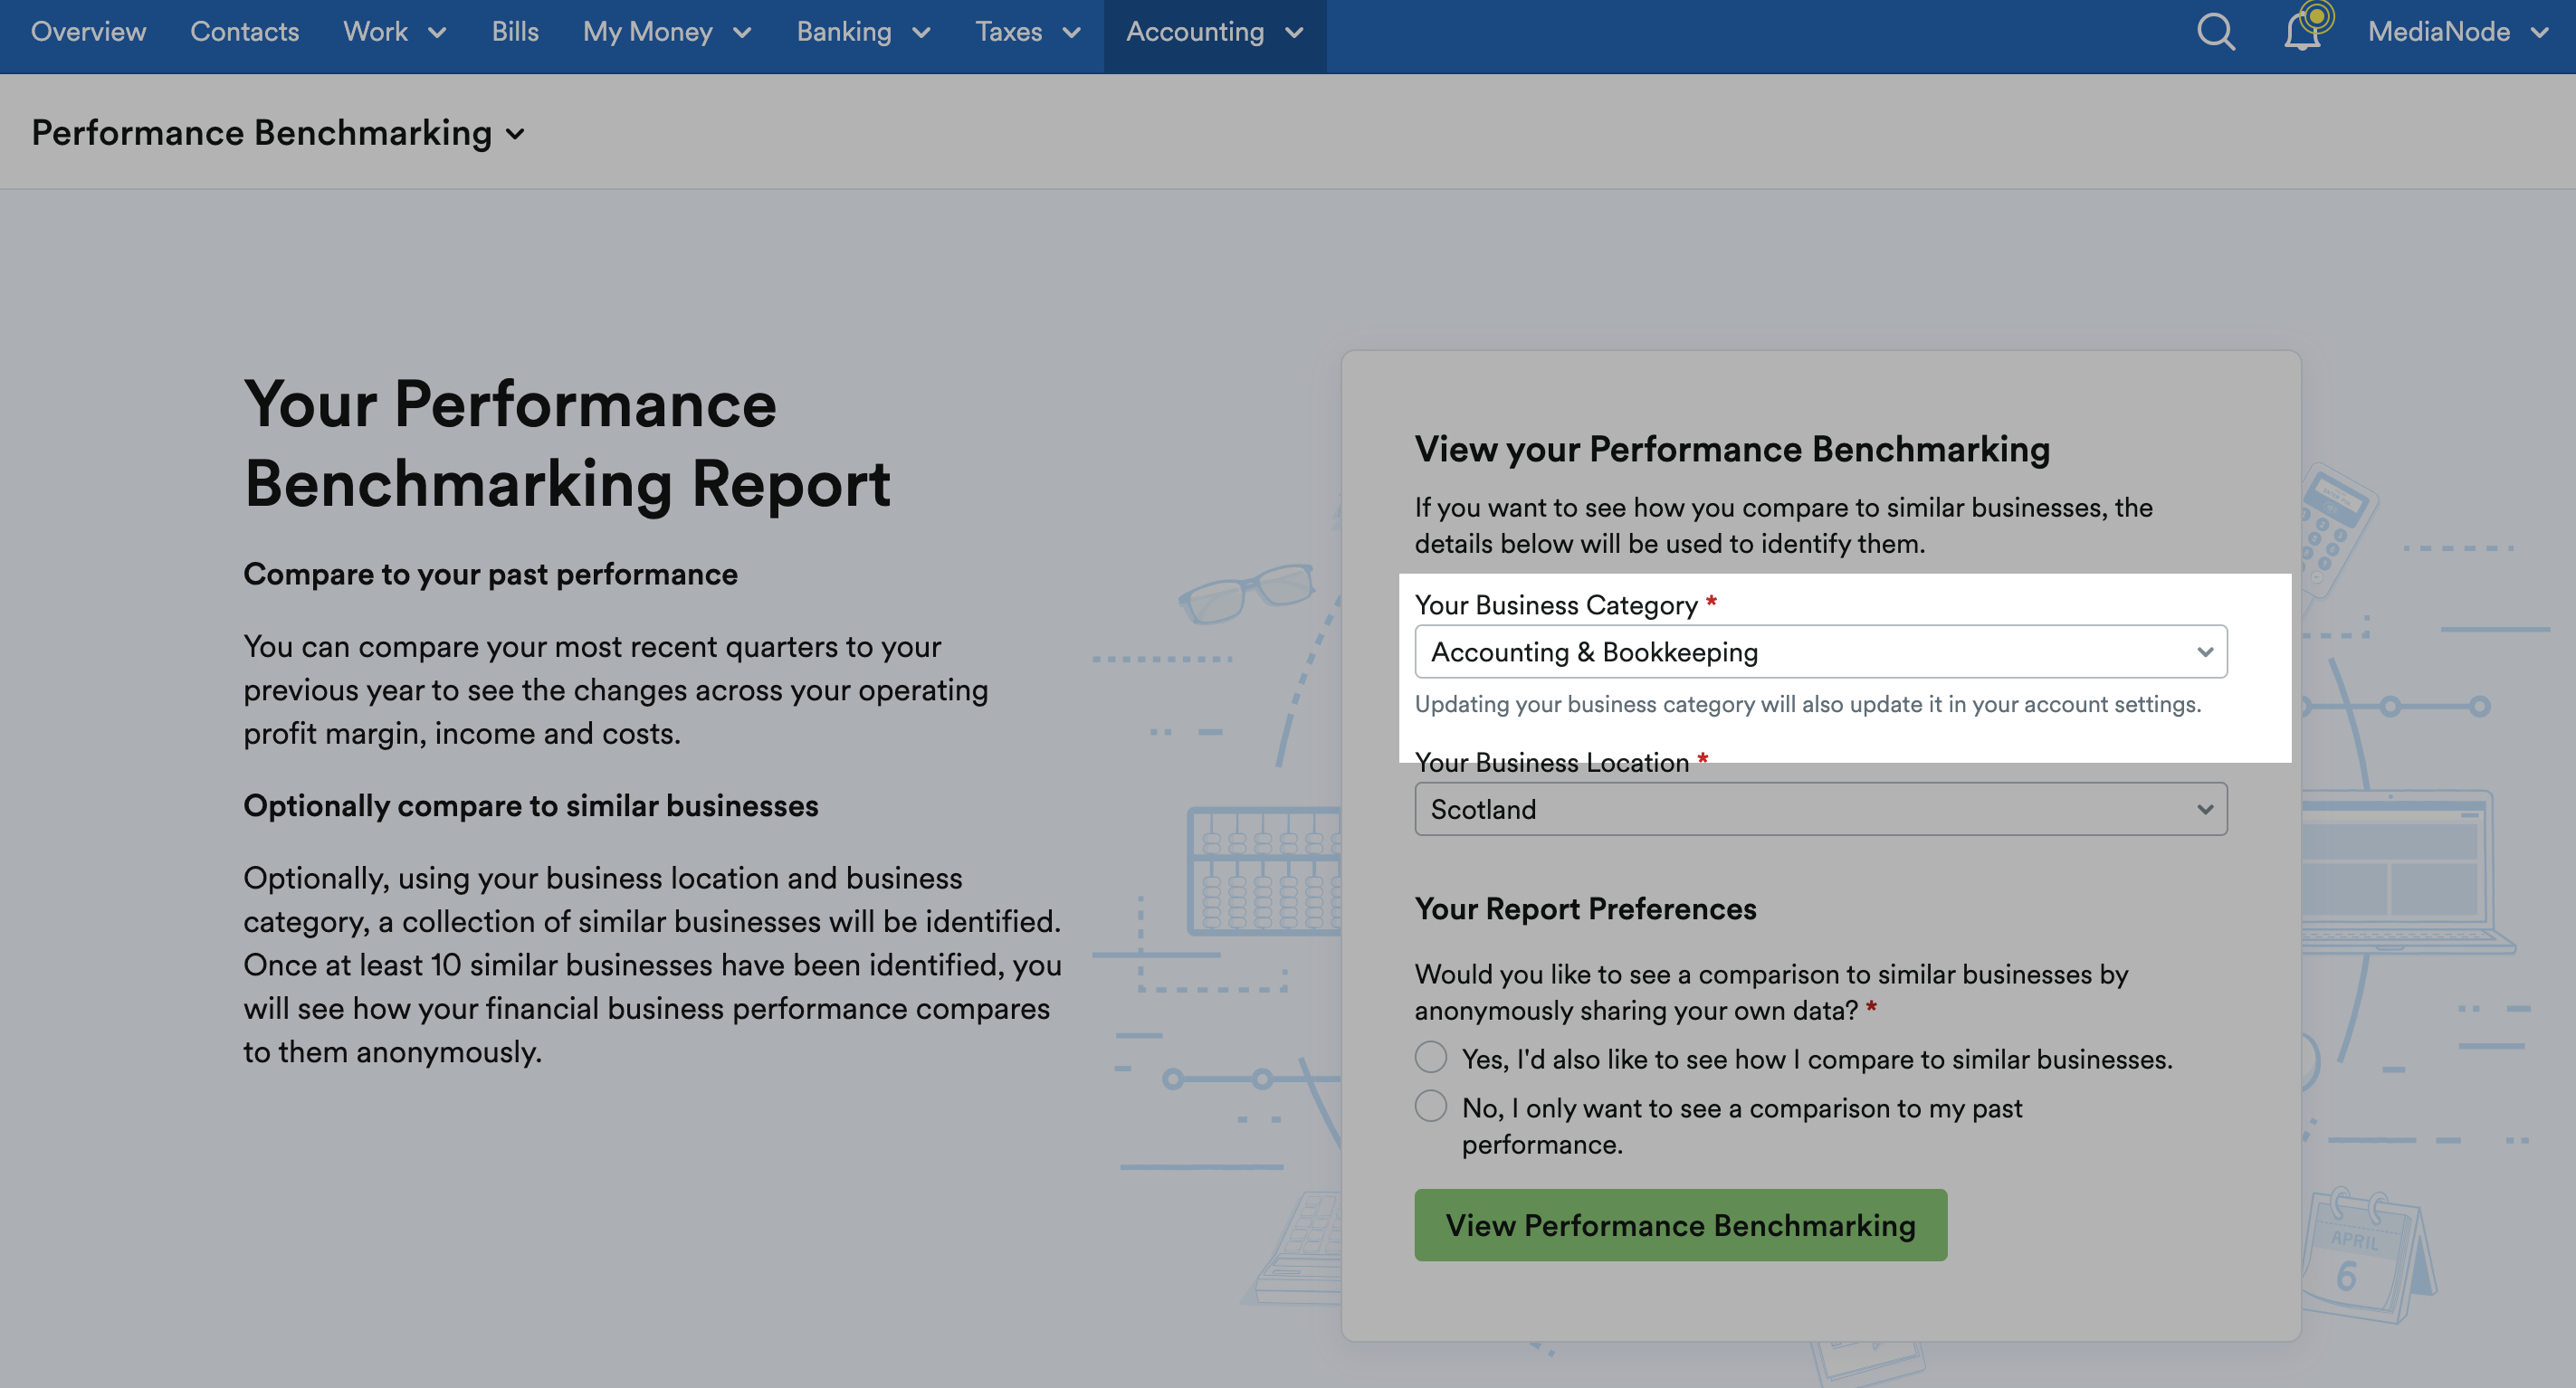
Task: Open the Your Business Location dropdown
Action: point(1820,809)
